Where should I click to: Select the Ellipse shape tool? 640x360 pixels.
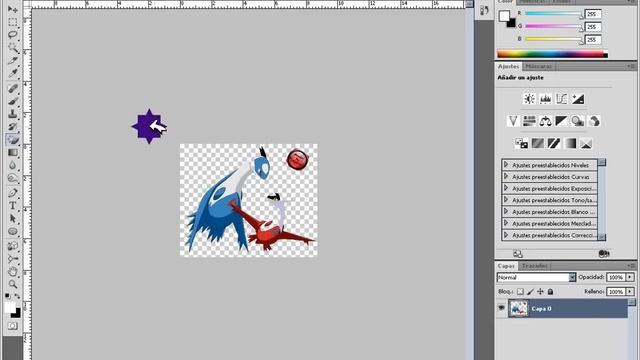pyautogui.click(x=13, y=231)
